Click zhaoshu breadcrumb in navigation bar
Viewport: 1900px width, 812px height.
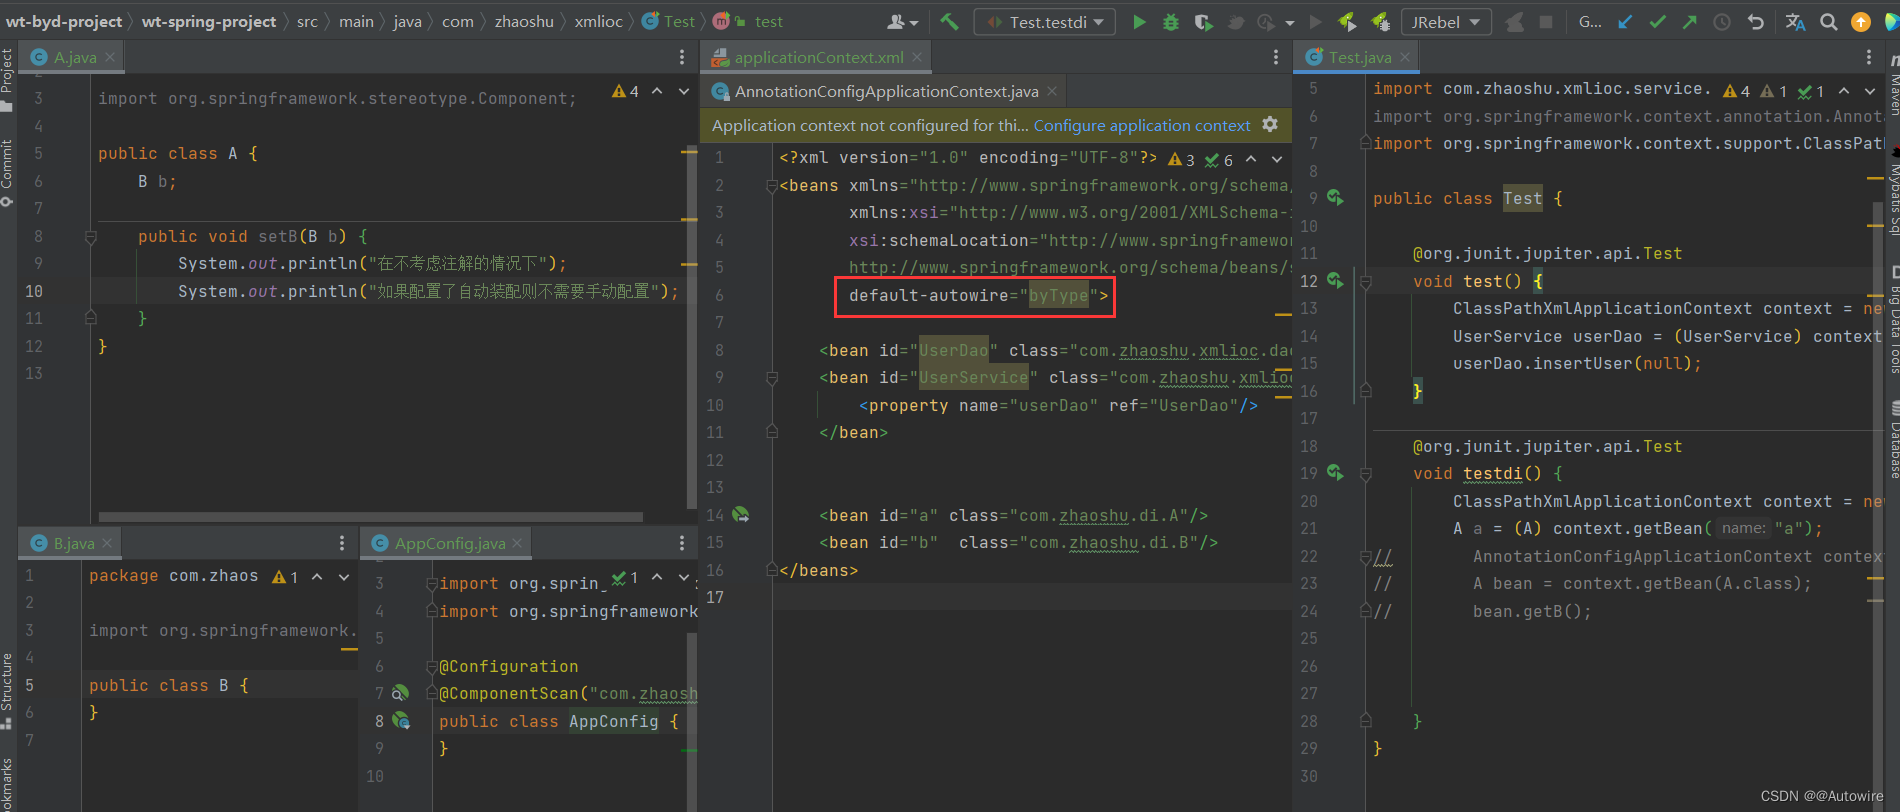[524, 22]
